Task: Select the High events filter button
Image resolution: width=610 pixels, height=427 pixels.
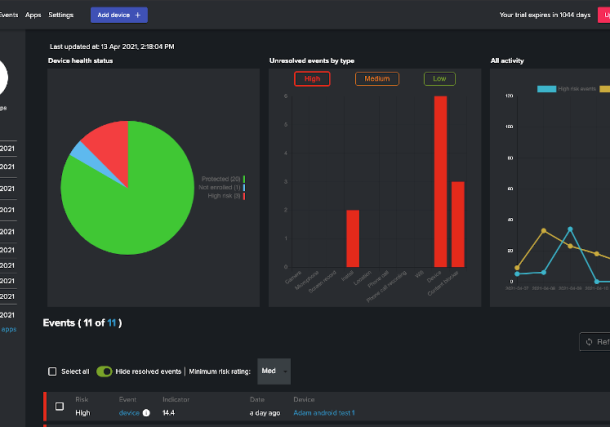Action: pyautogui.click(x=312, y=79)
